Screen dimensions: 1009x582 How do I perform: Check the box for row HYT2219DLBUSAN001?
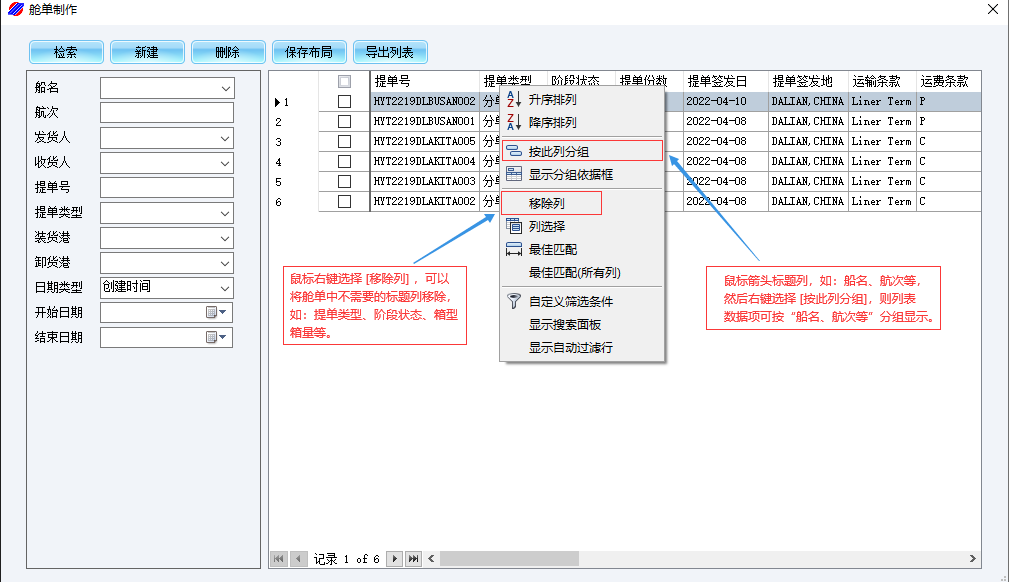point(345,122)
